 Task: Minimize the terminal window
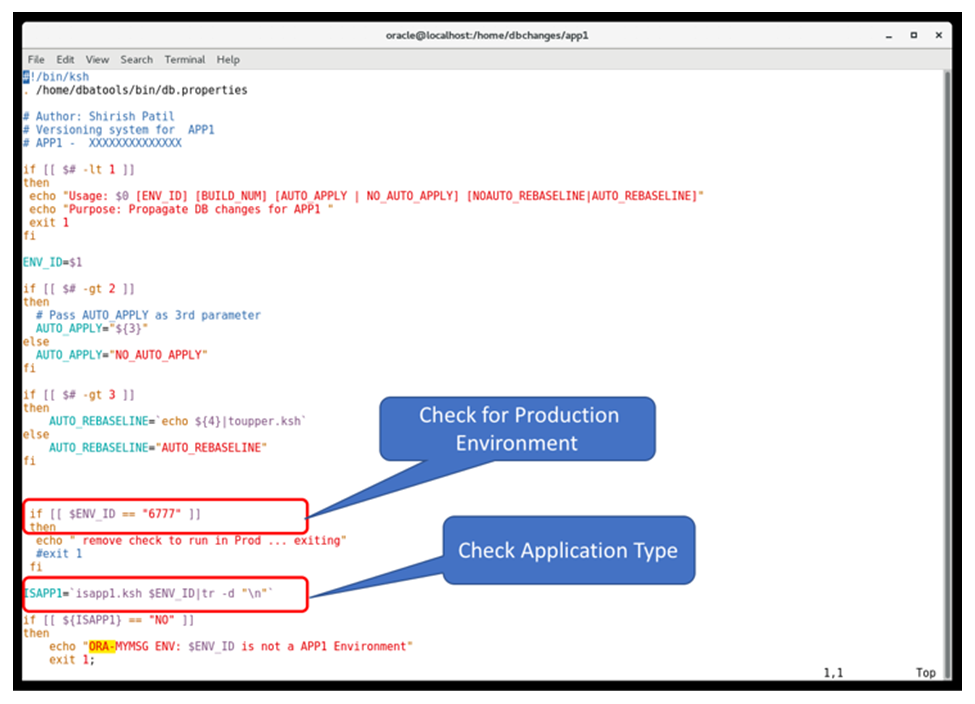(x=888, y=35)
